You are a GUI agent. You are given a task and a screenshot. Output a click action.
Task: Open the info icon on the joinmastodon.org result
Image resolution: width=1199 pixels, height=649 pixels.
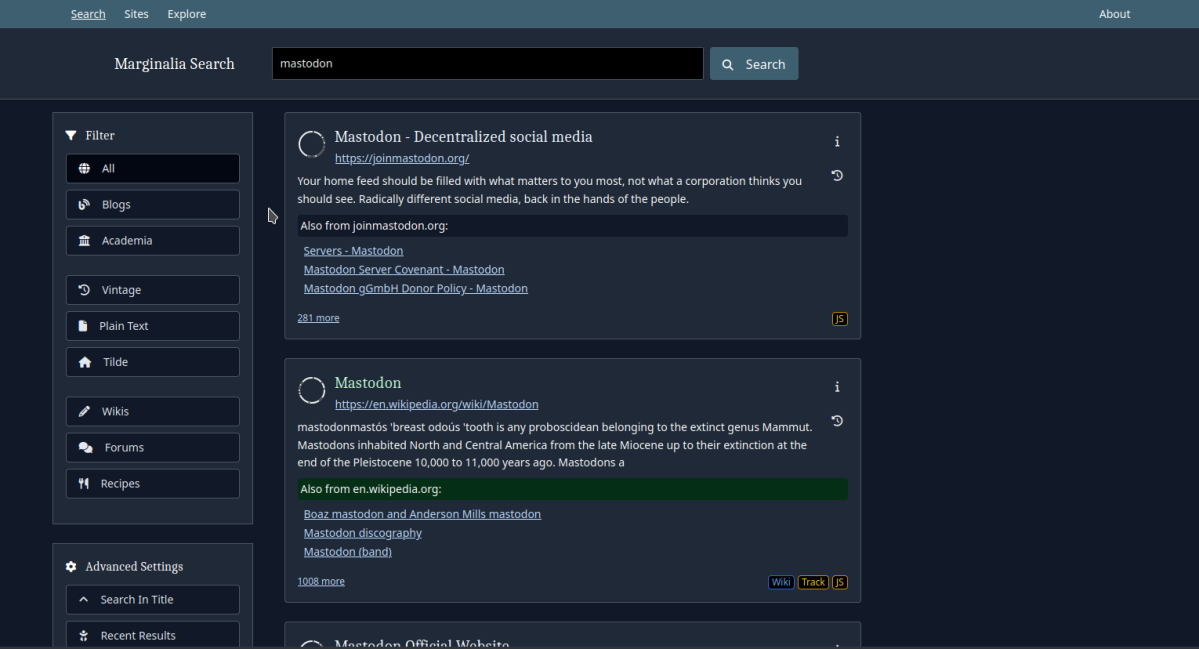(x=837, y=141)
